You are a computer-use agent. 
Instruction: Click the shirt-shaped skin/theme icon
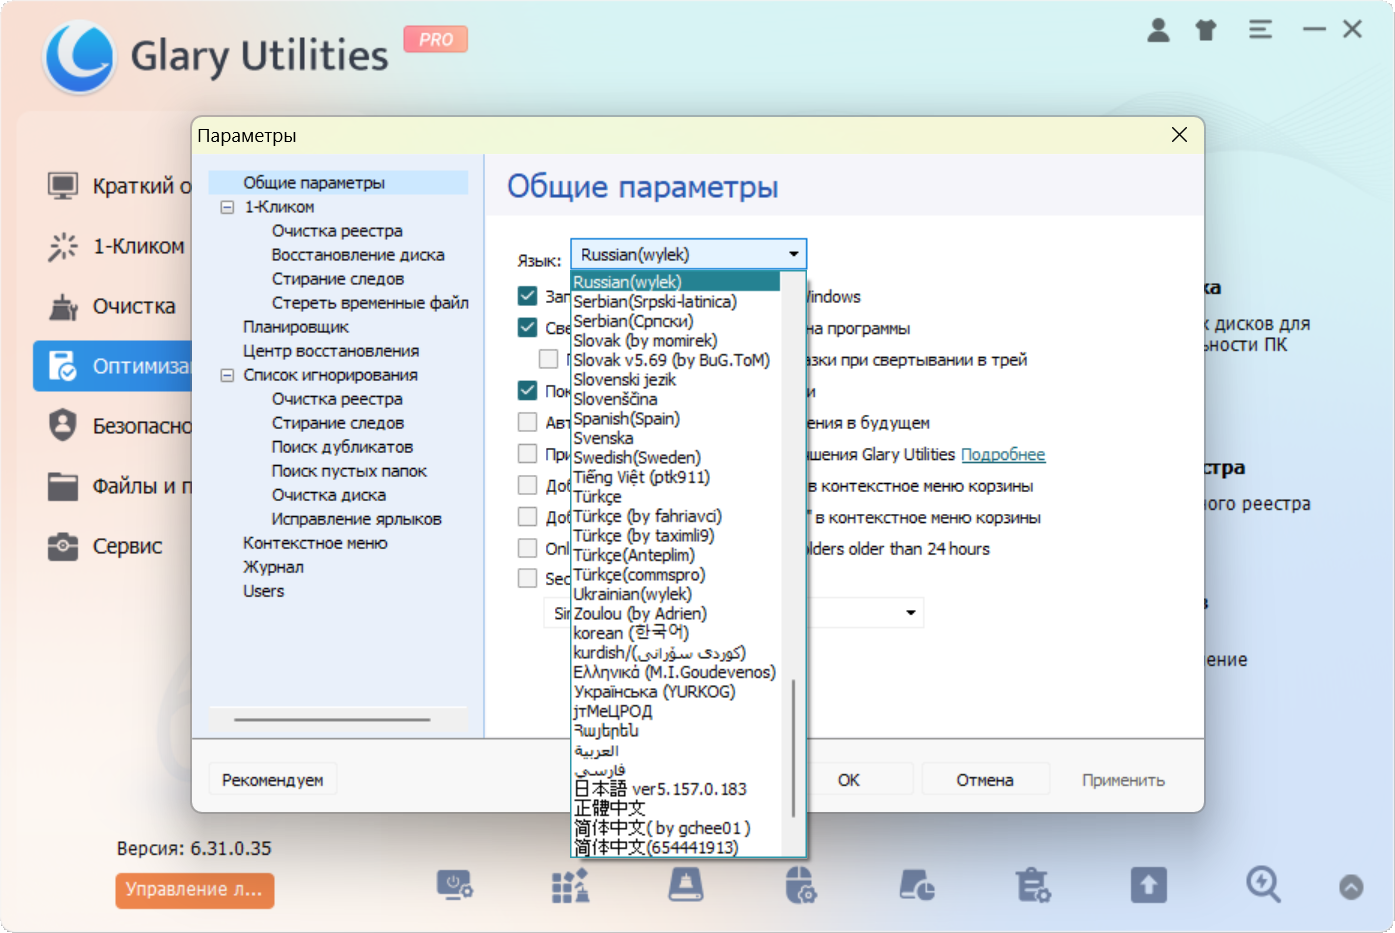(1206, 30)
